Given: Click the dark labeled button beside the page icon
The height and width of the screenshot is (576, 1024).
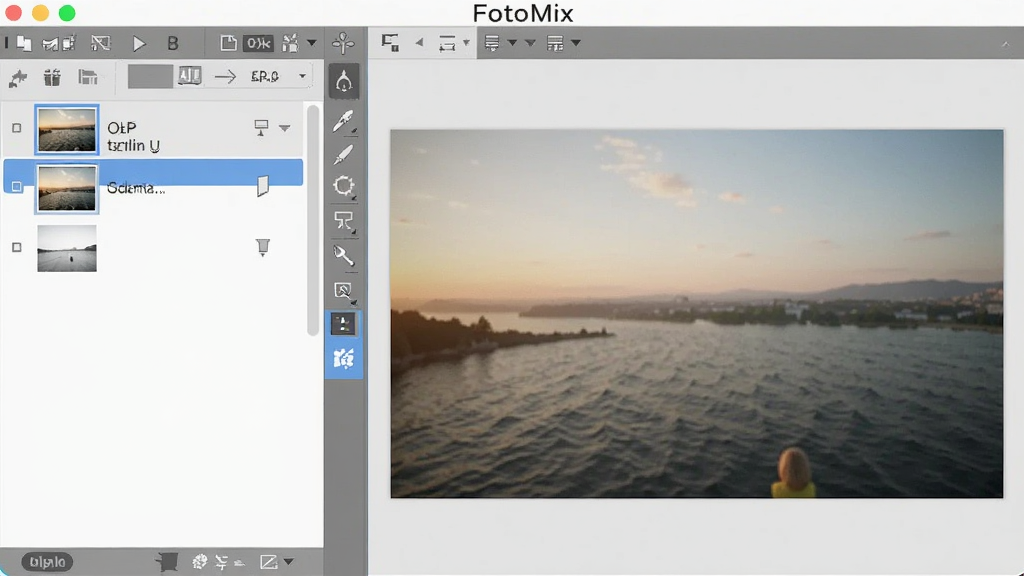Looking at the screenshot, I should (259, 43).
